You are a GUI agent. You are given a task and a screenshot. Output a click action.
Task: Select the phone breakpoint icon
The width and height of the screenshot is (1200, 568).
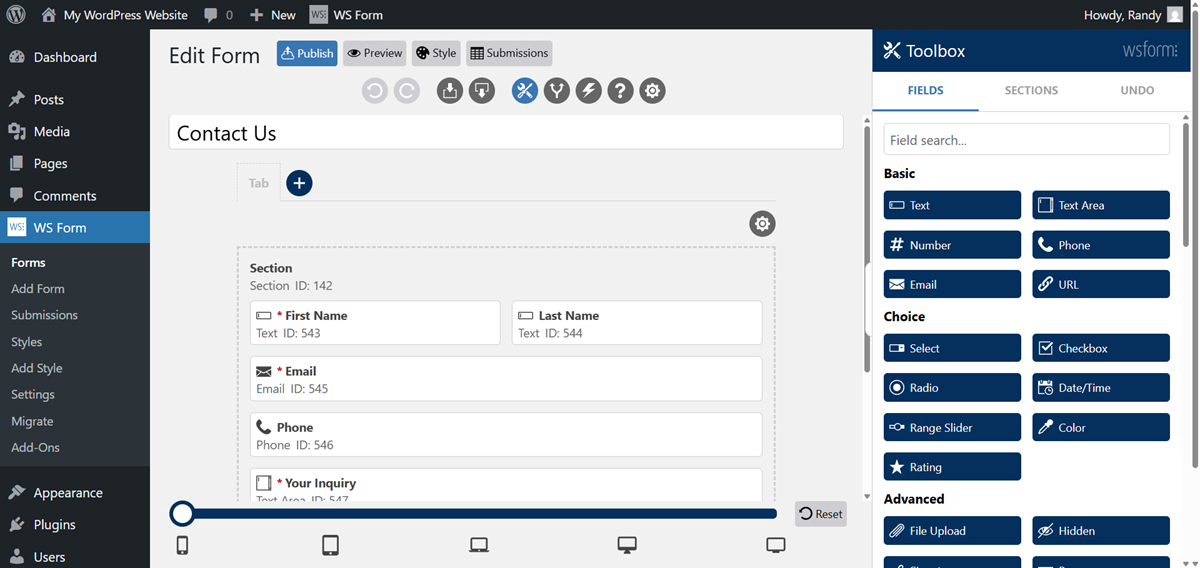pos(182,545)
